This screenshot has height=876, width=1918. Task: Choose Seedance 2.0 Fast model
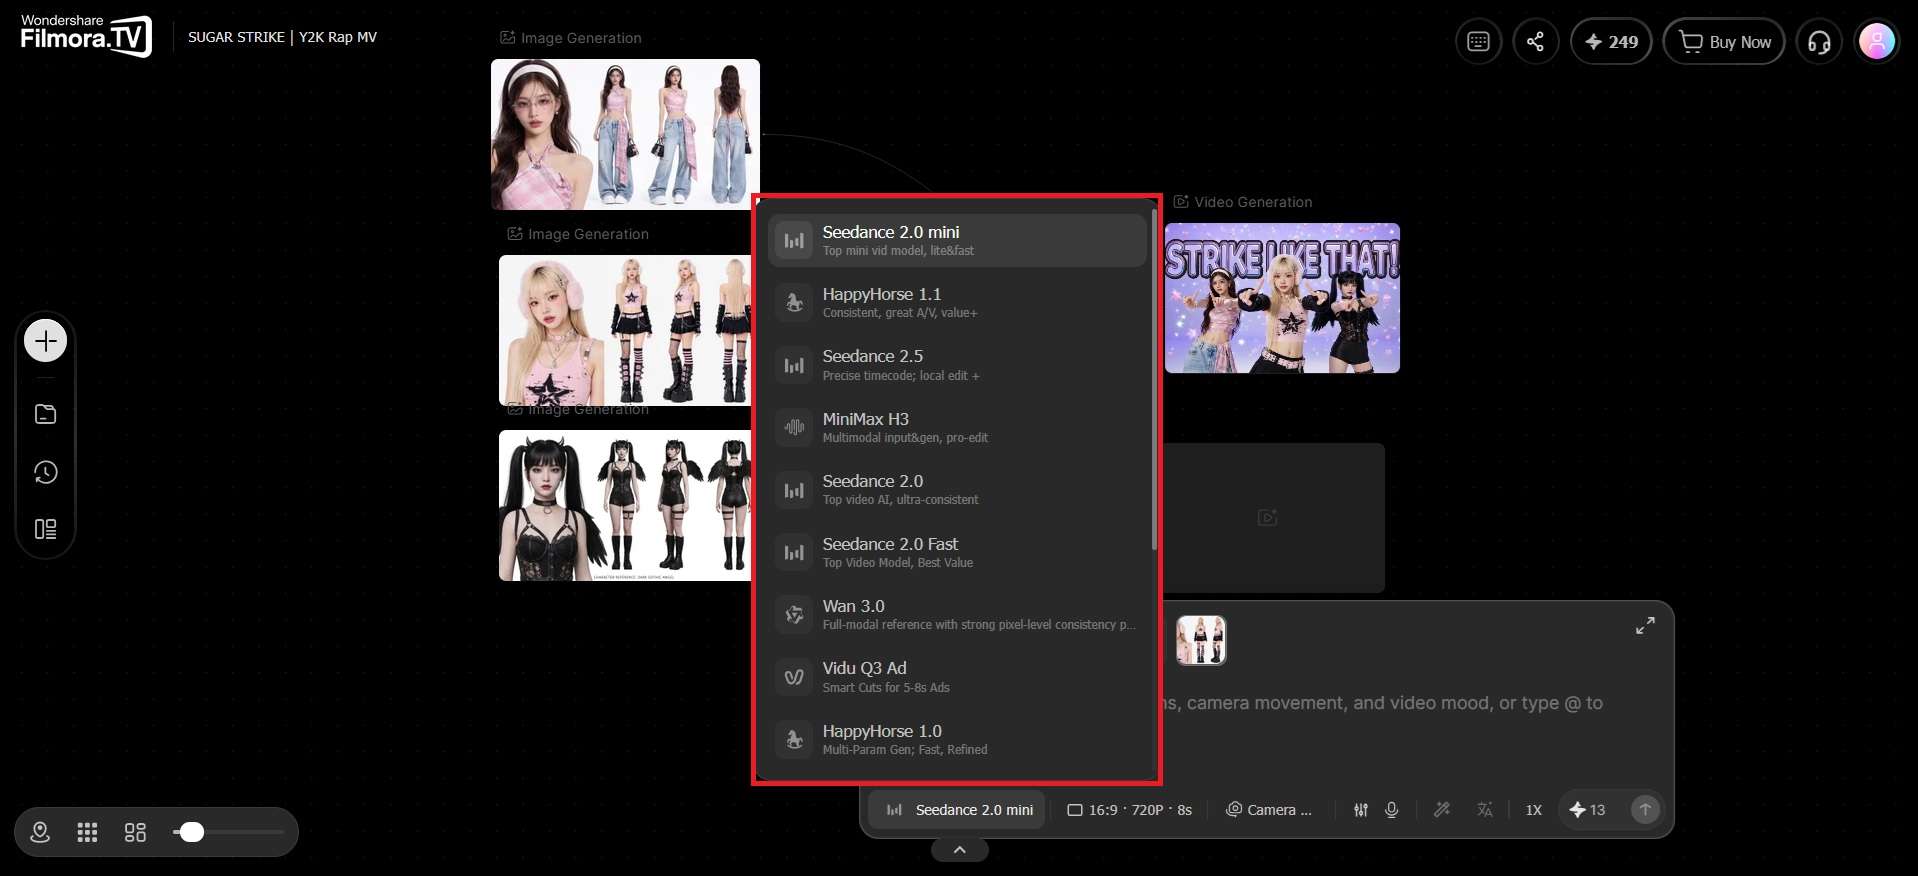point(957,552)
